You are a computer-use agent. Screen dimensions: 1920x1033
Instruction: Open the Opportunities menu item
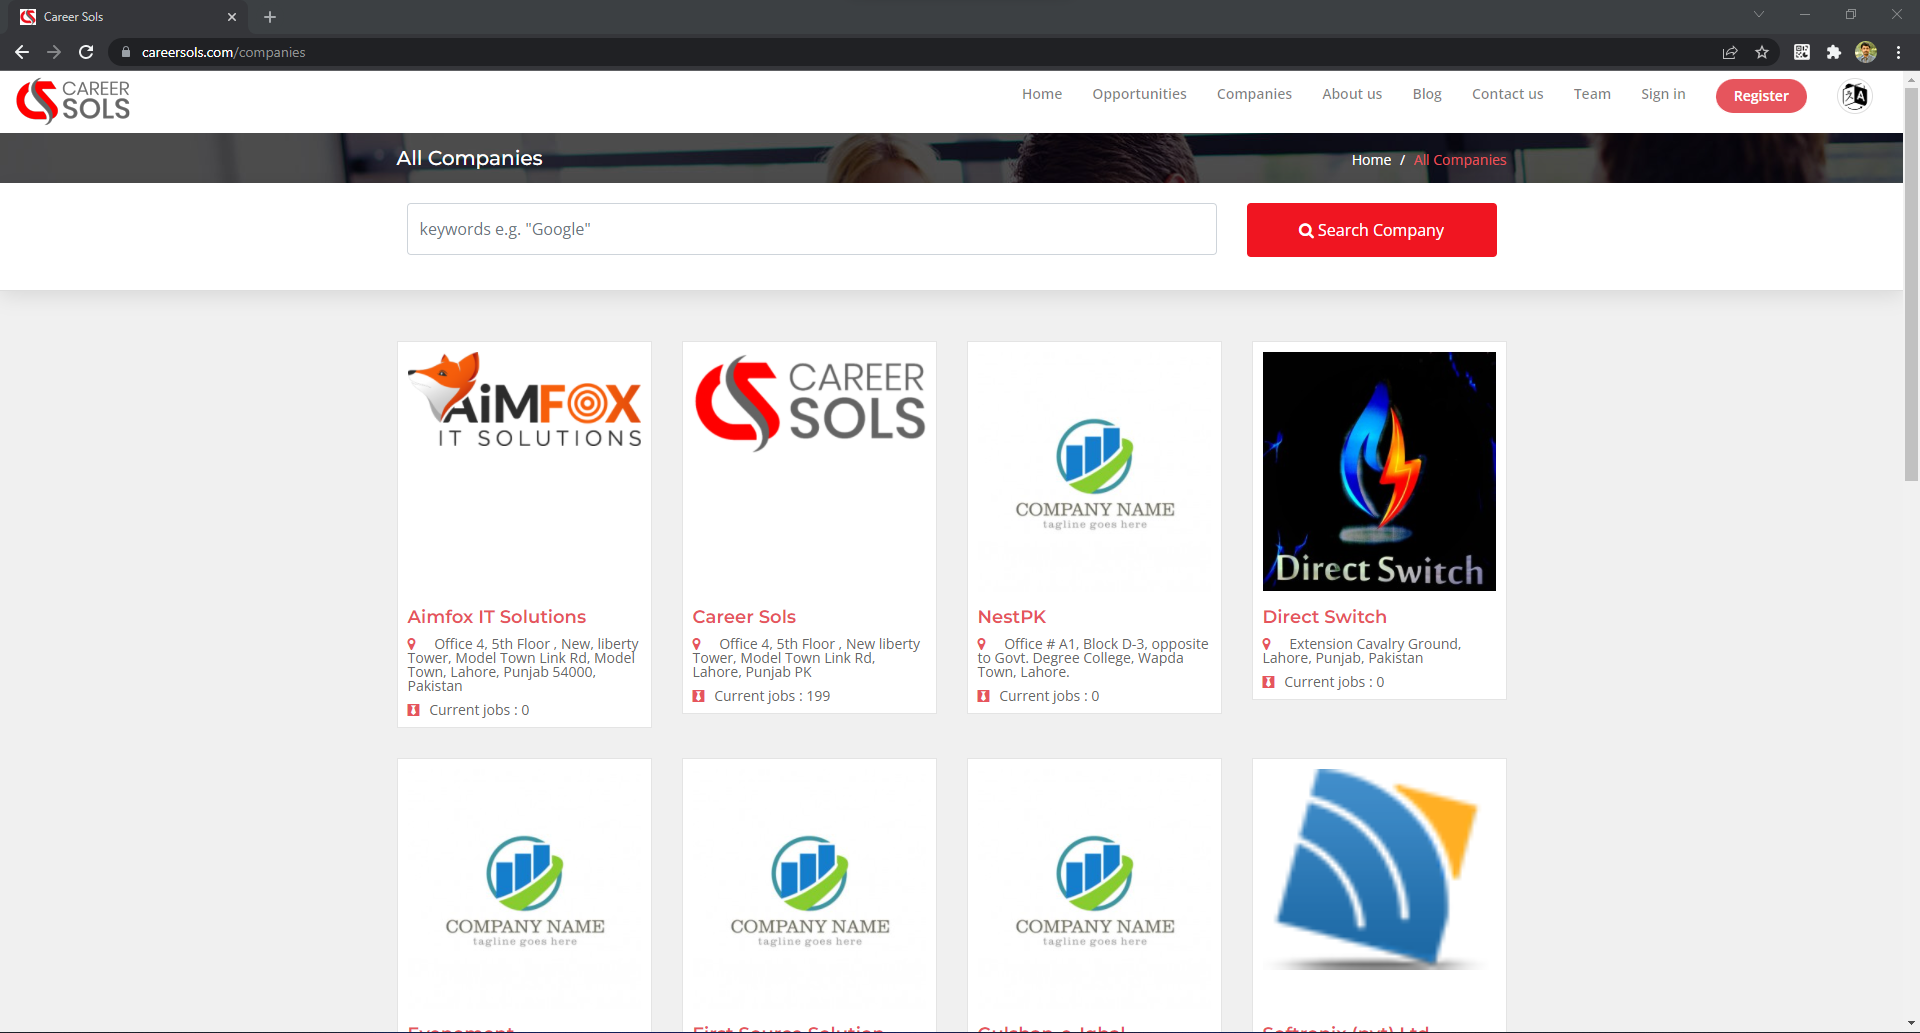coord(1139,94)
